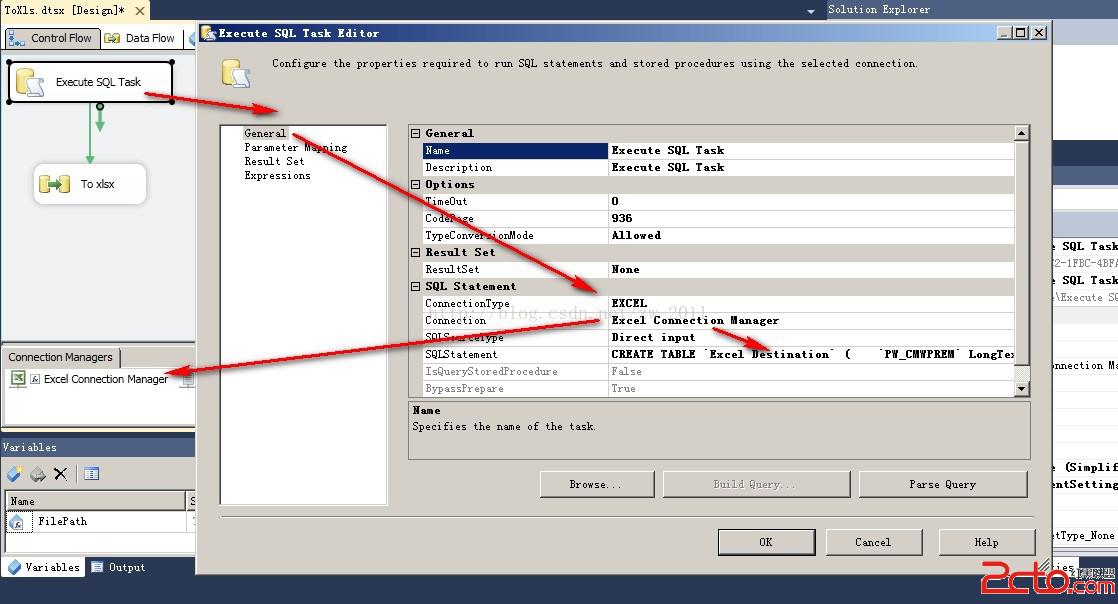Click the green Excel connection icon
The height and width of the screenshot is (604, 1118).
pyautogui.click(x=19, y=379)
